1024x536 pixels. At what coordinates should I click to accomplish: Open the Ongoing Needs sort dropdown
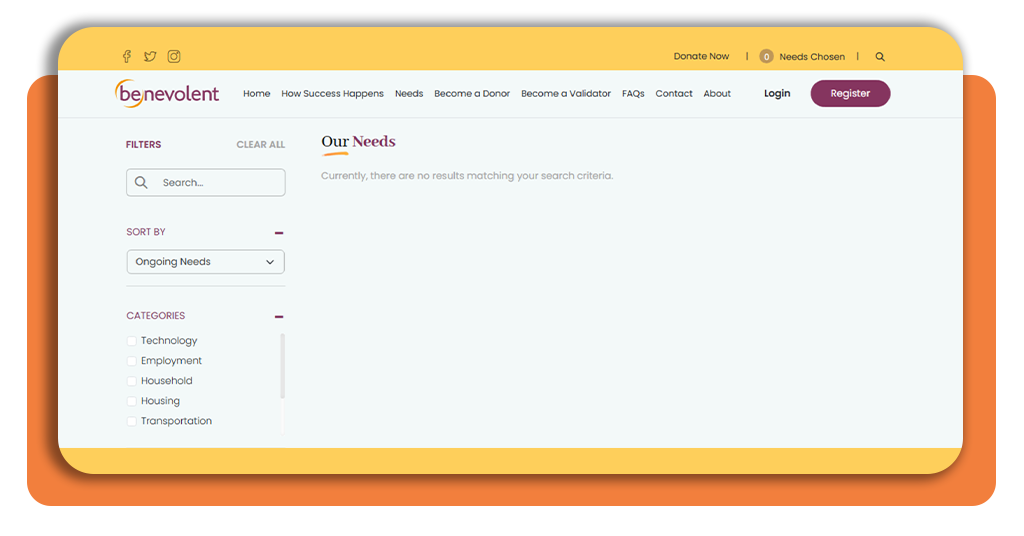point(206,262)
